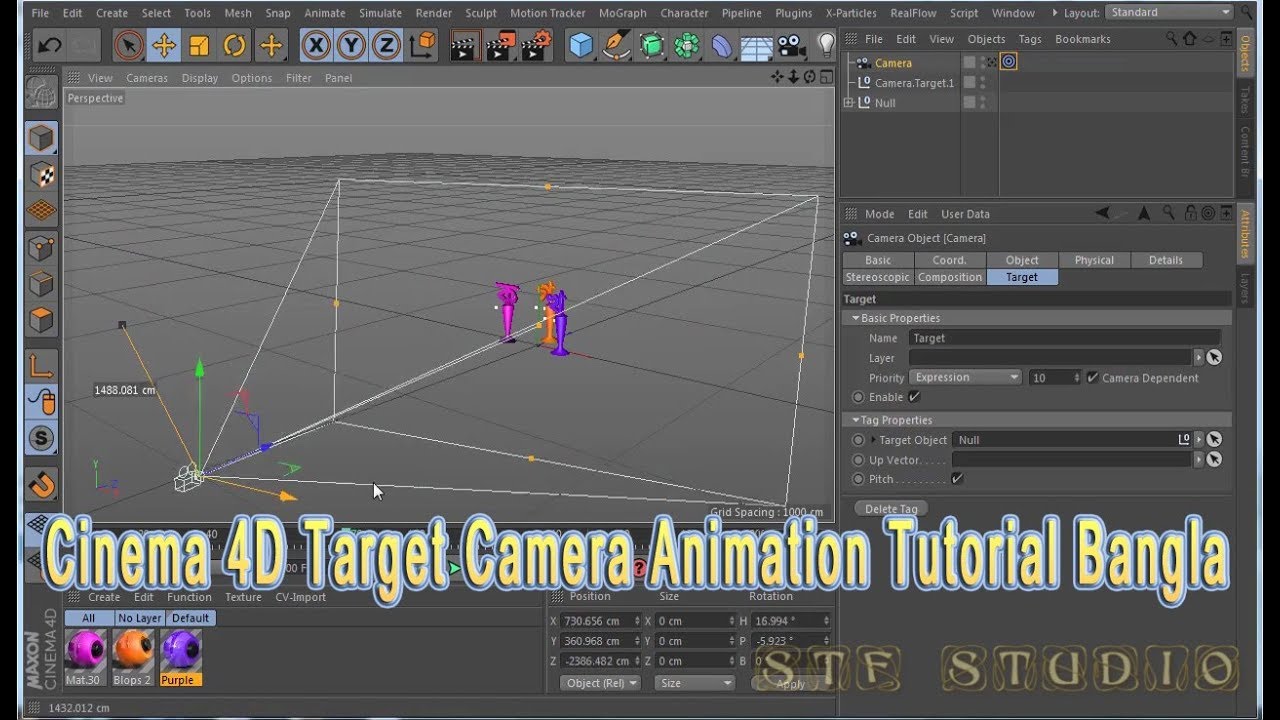Activate the Move tool
This screenshot has height=720, width=1280.
click(x=164, y=45)
